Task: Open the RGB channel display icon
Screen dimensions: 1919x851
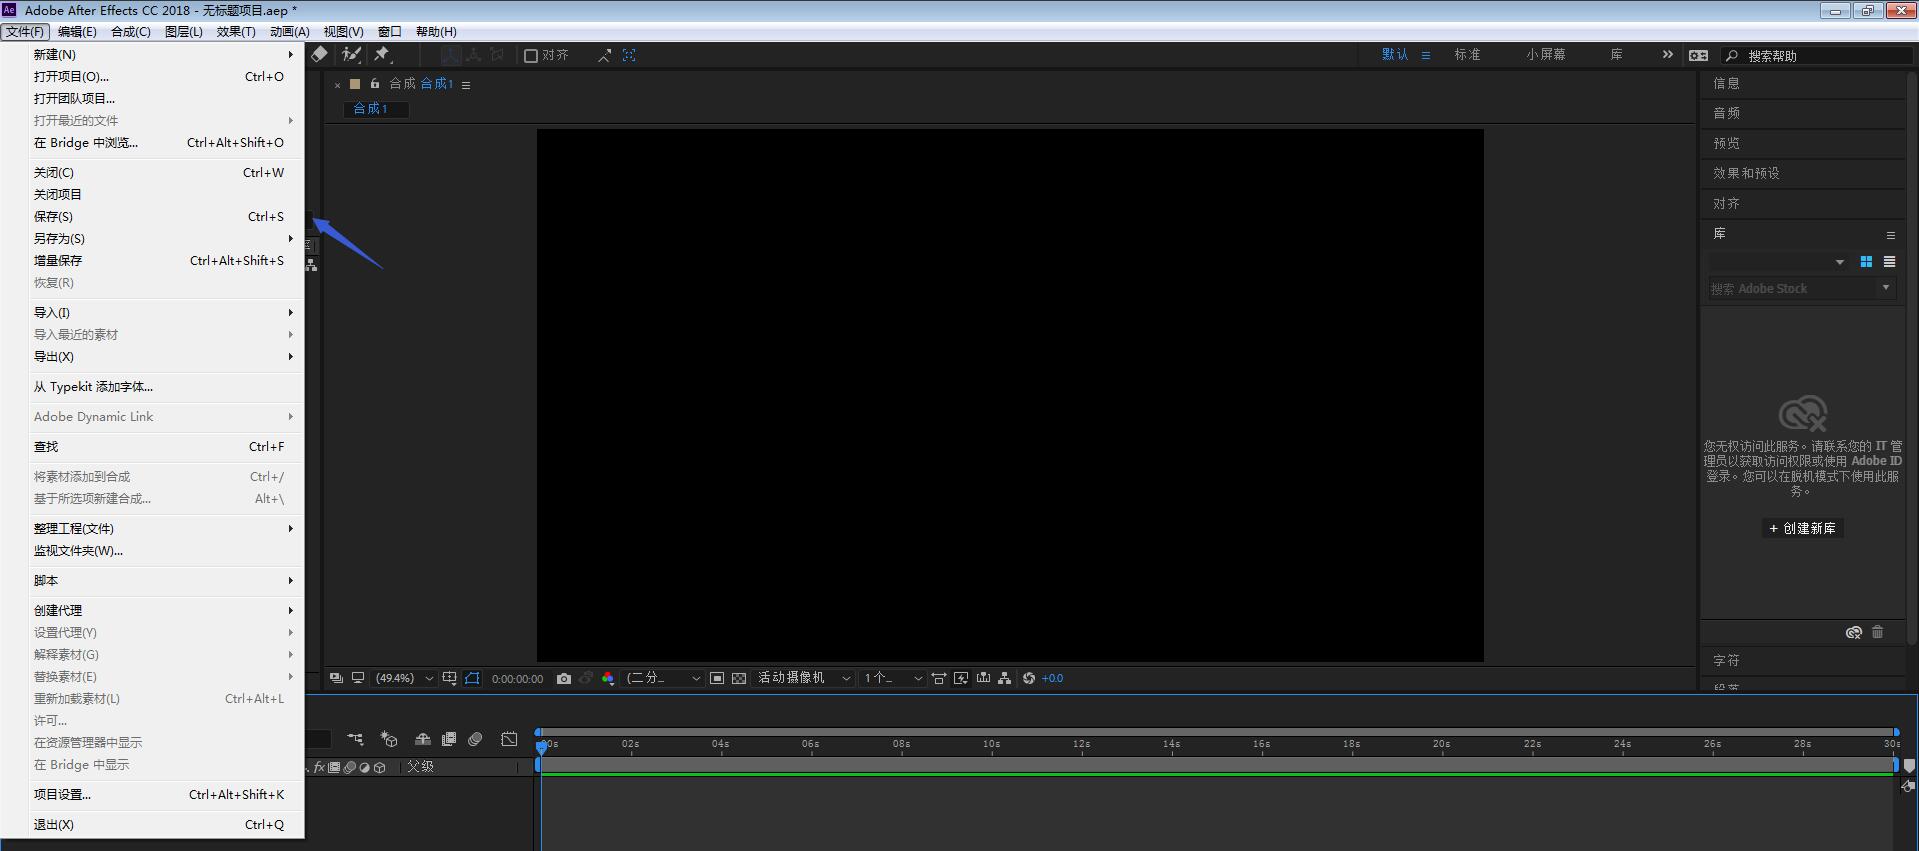Action: point(608,678)
